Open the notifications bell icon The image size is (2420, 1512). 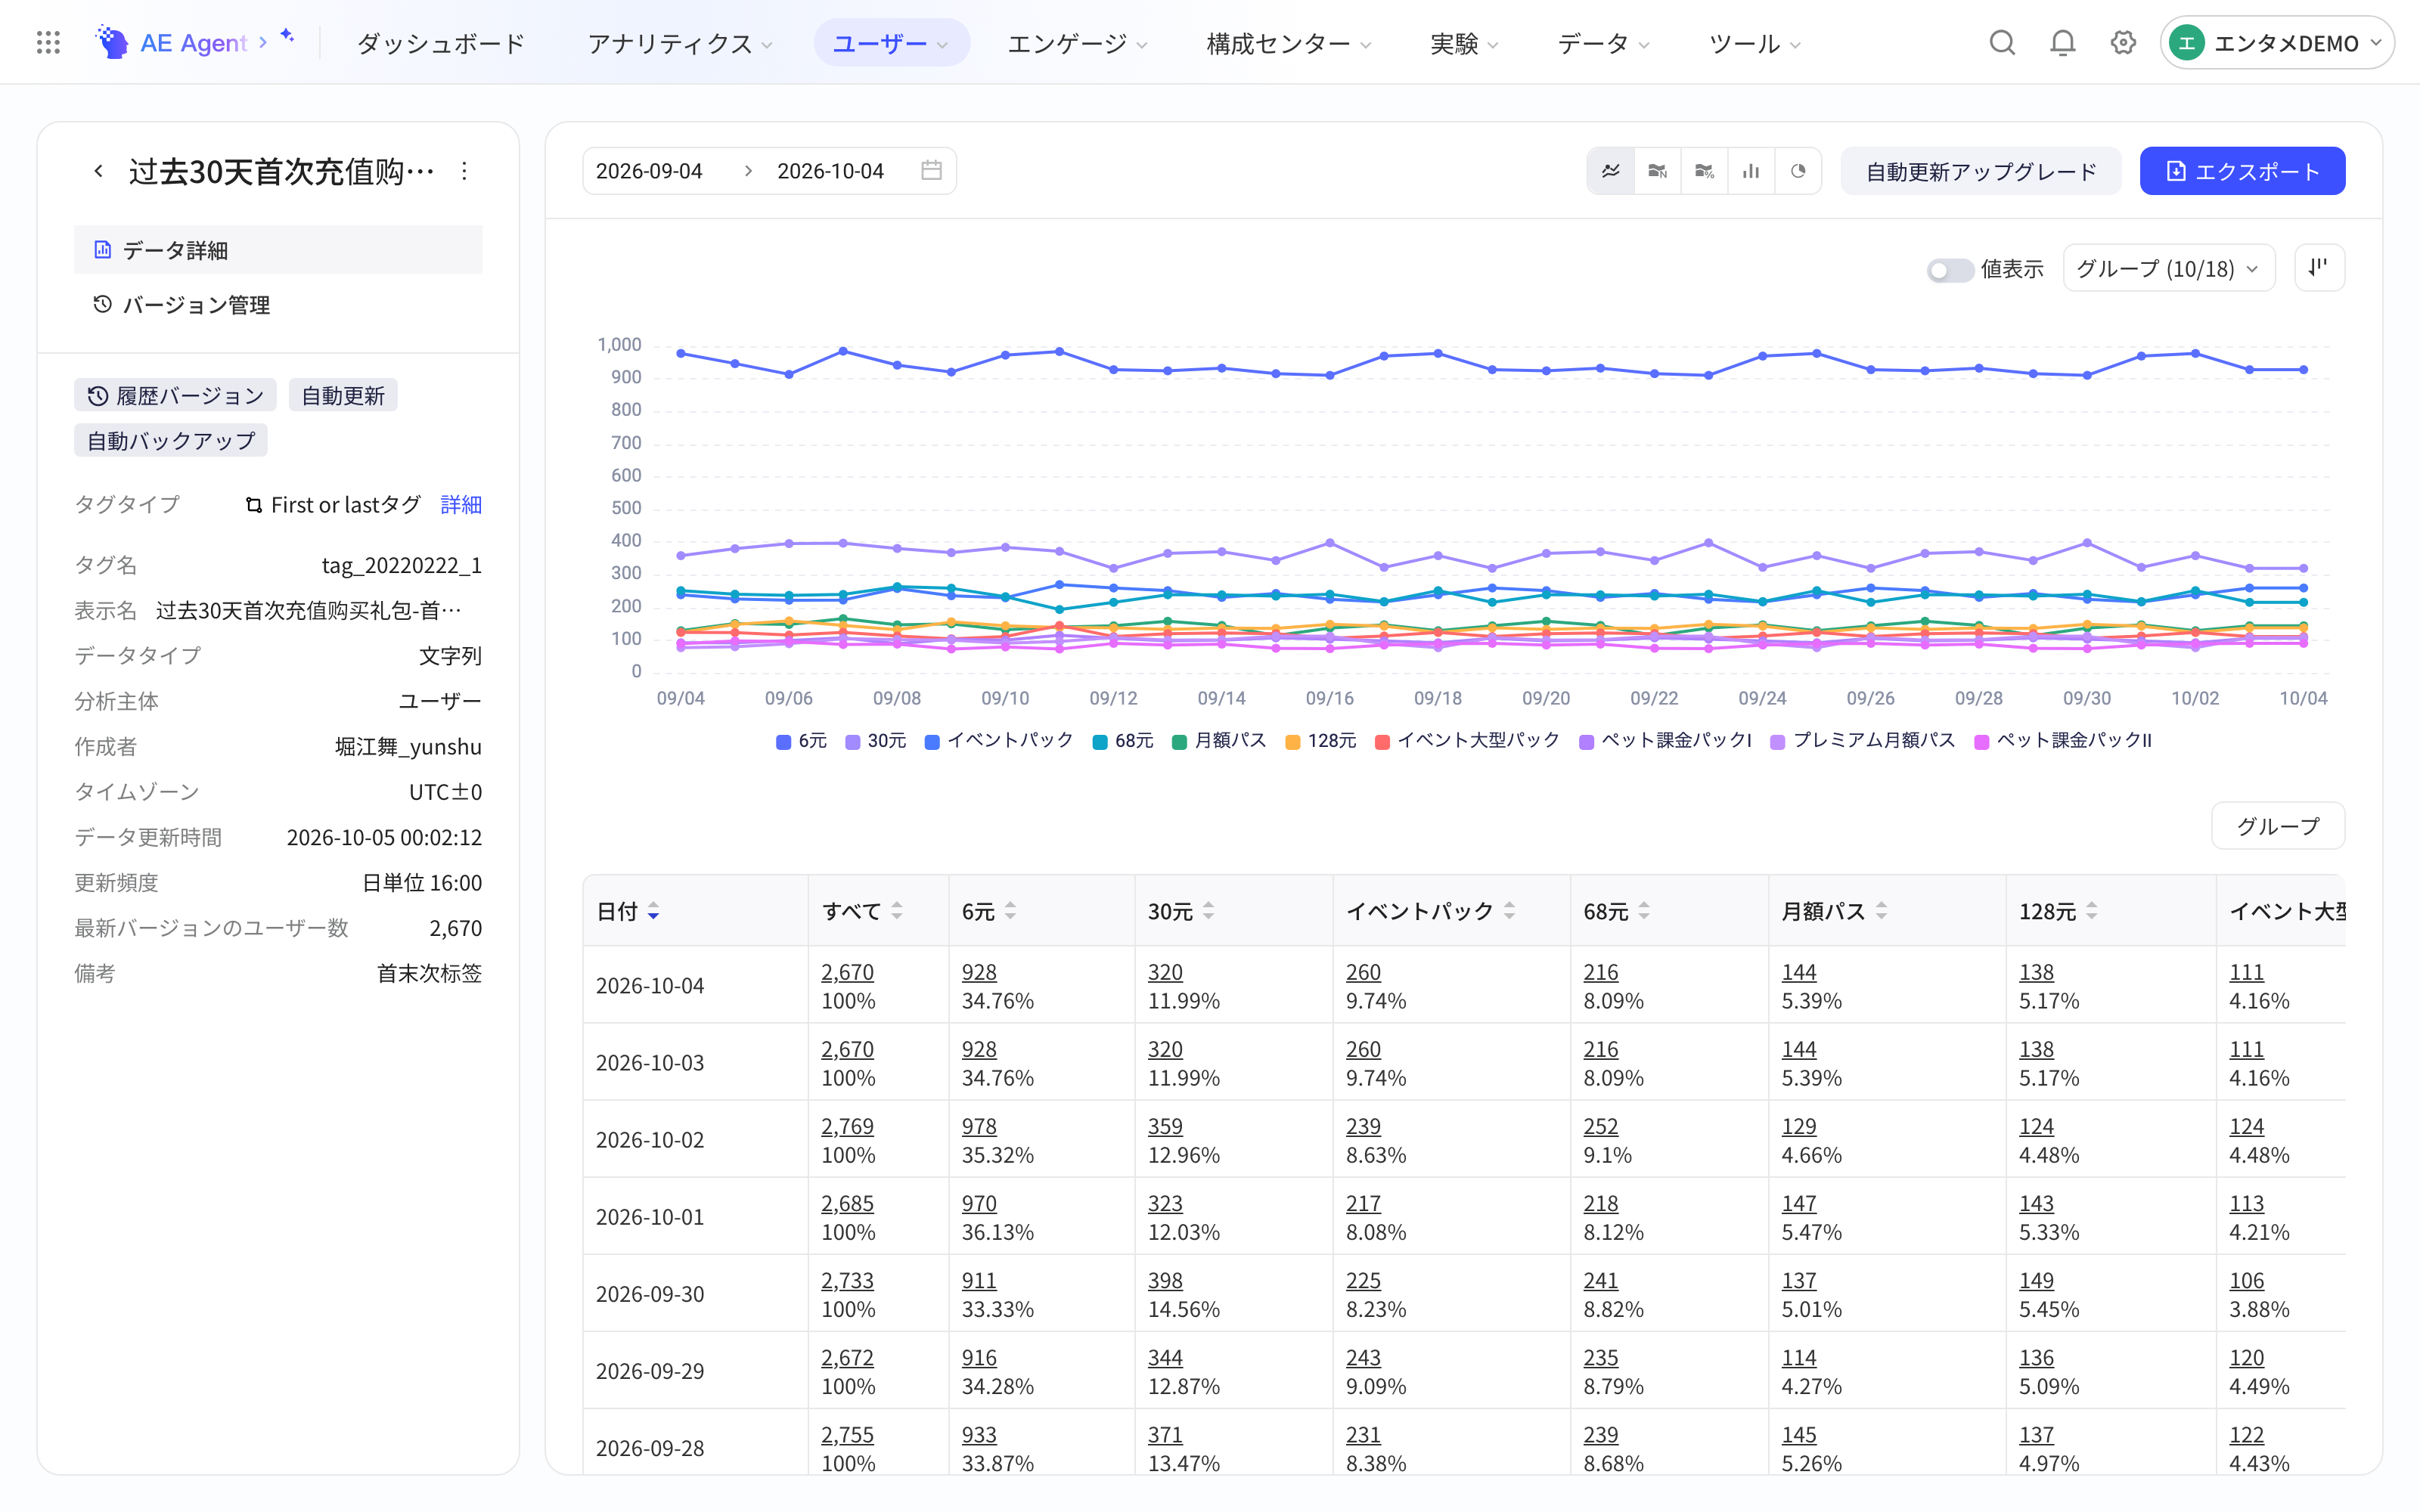tap(2063, 43)
